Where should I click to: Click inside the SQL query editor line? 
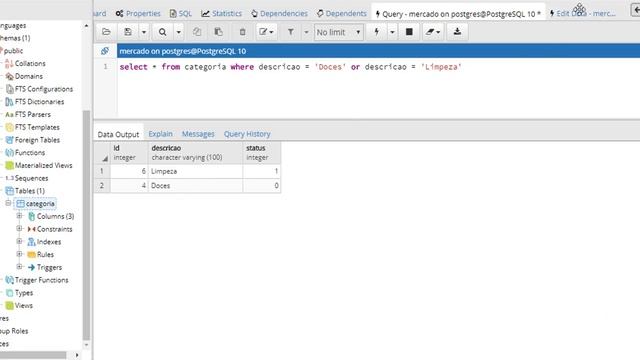click(290, 67)
